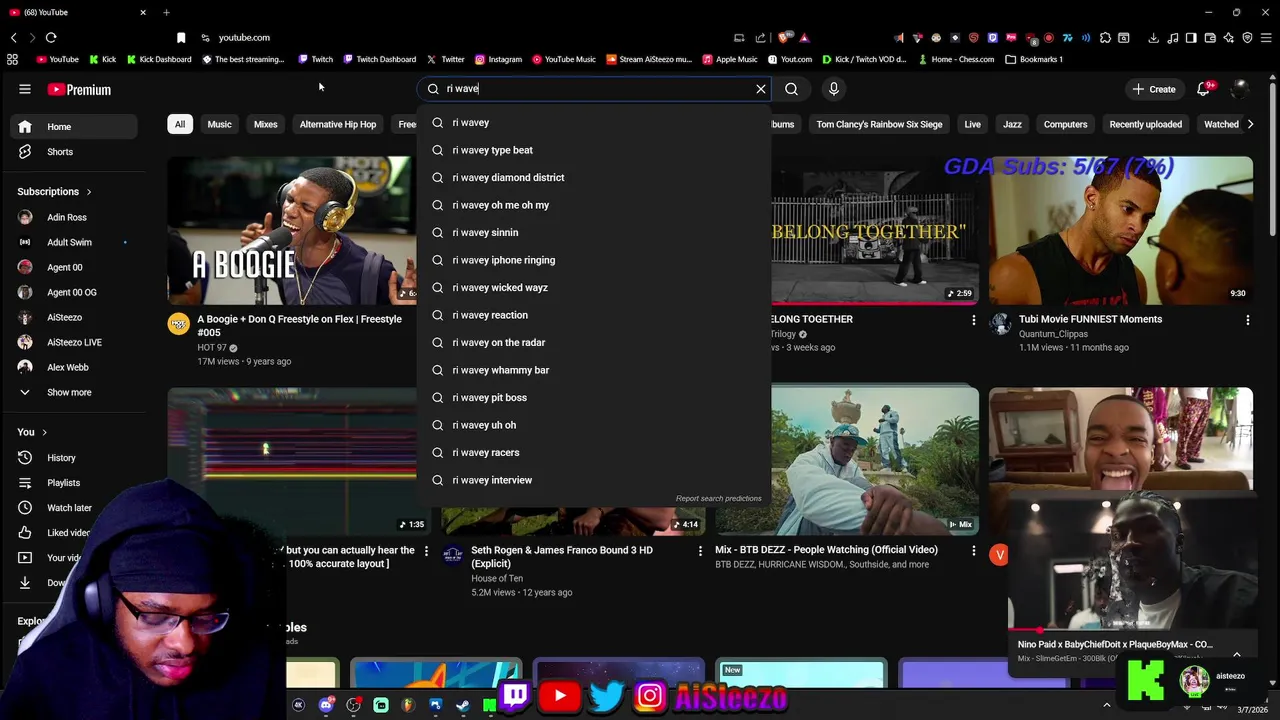Screen dimensions: 1280x720
Task: Open the AiSteezo LIVE subscription
Action: point(74,342)
